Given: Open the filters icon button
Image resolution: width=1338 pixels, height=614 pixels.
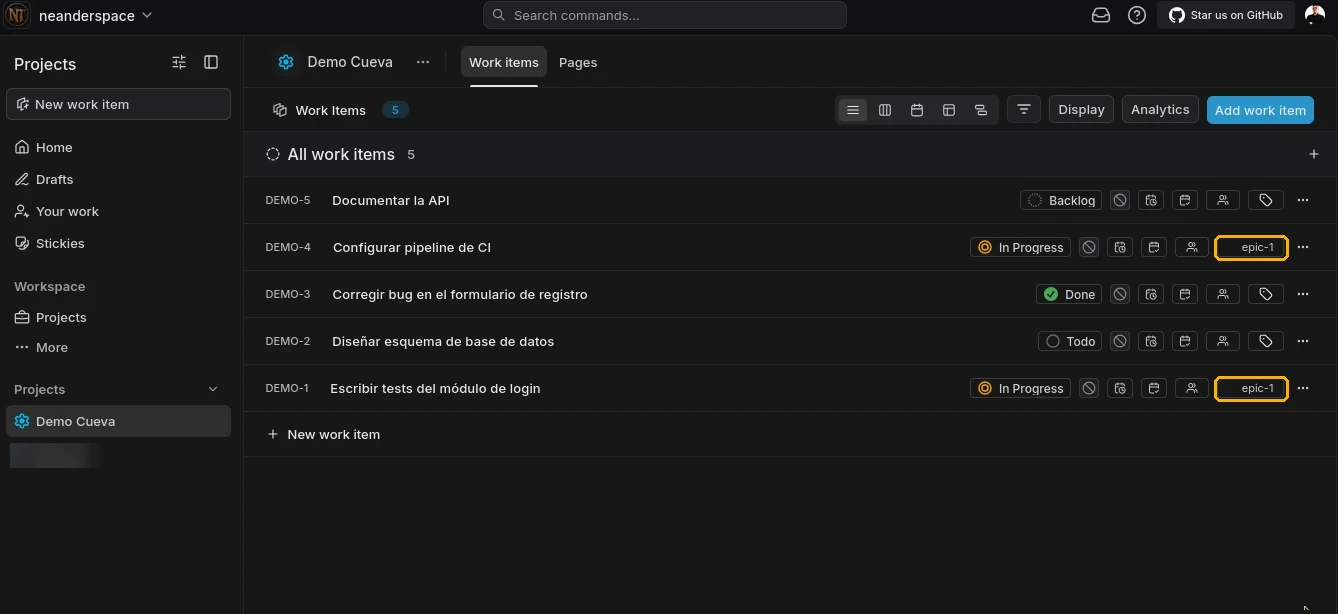Looking at the screenshot, I should click(x=1024, y=110).
